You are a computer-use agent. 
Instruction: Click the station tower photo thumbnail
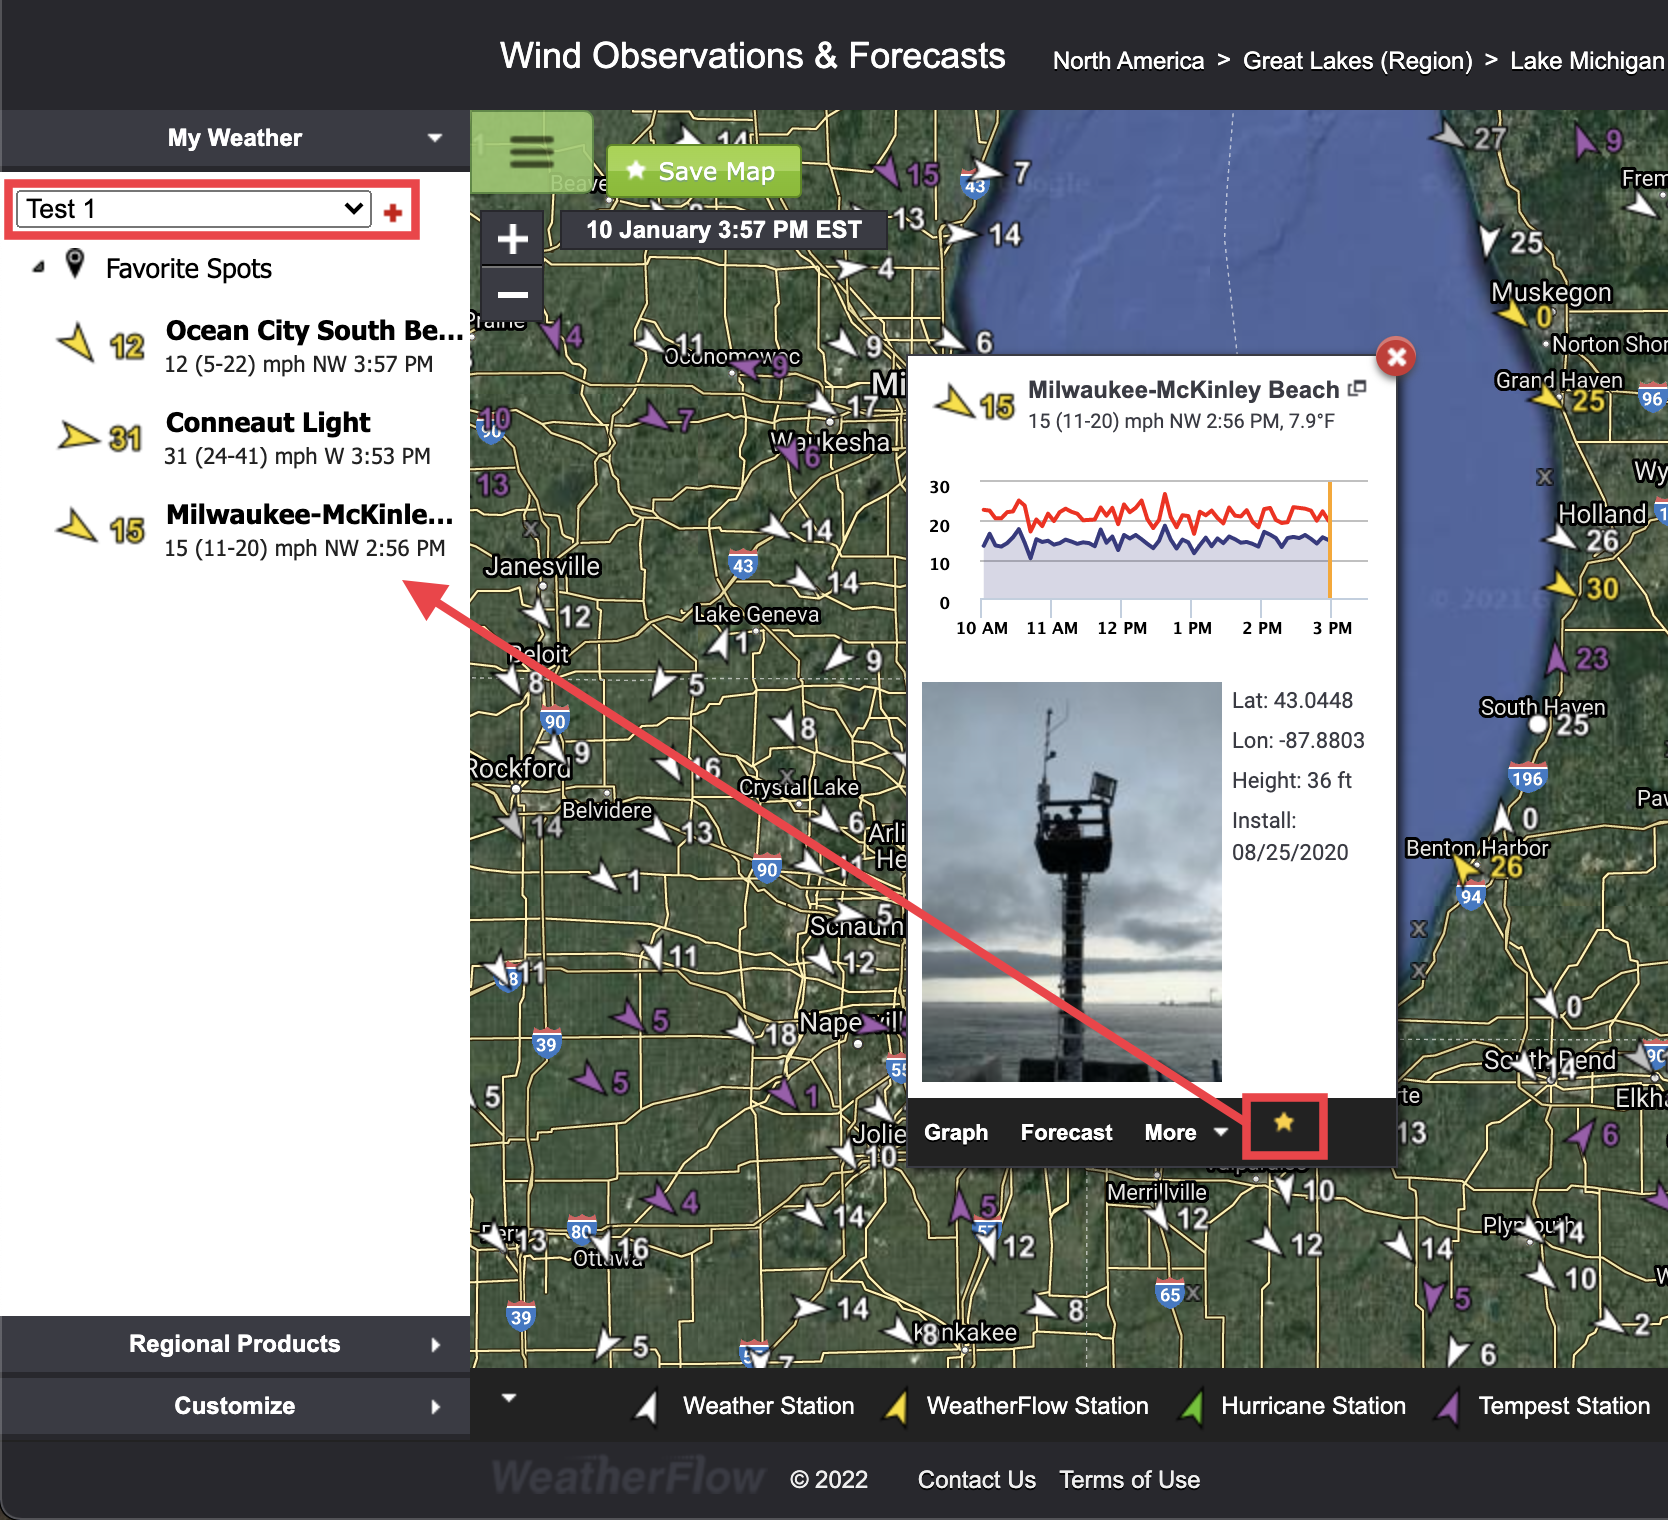(1071, 881)
